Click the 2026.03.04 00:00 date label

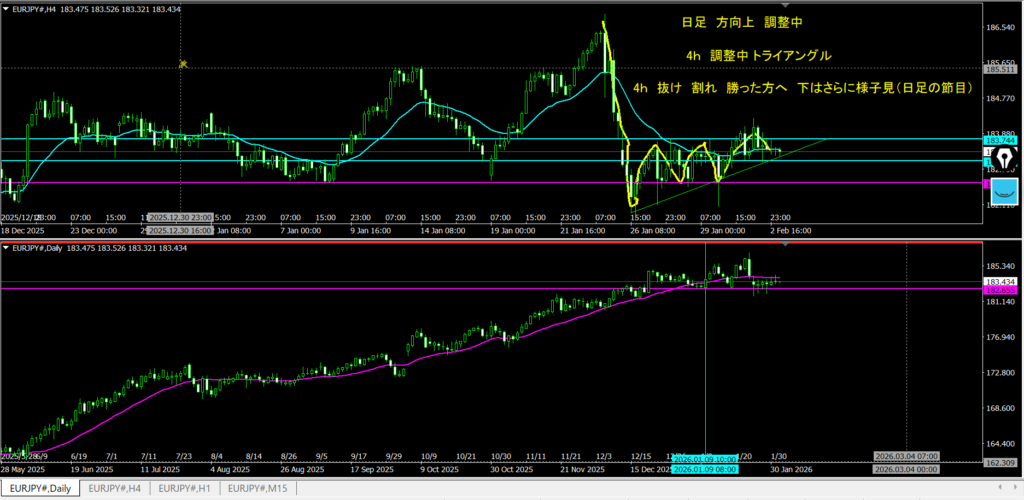click(x=908, y=468)
